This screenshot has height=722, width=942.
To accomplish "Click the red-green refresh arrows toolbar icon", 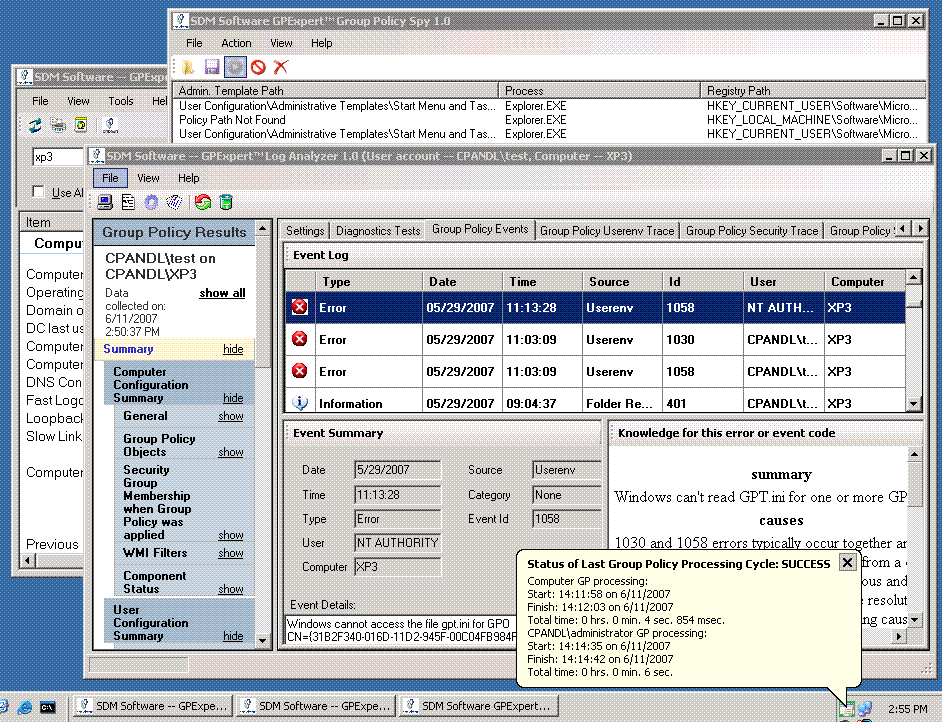I will pyautogui.click(x=203, y=202).
